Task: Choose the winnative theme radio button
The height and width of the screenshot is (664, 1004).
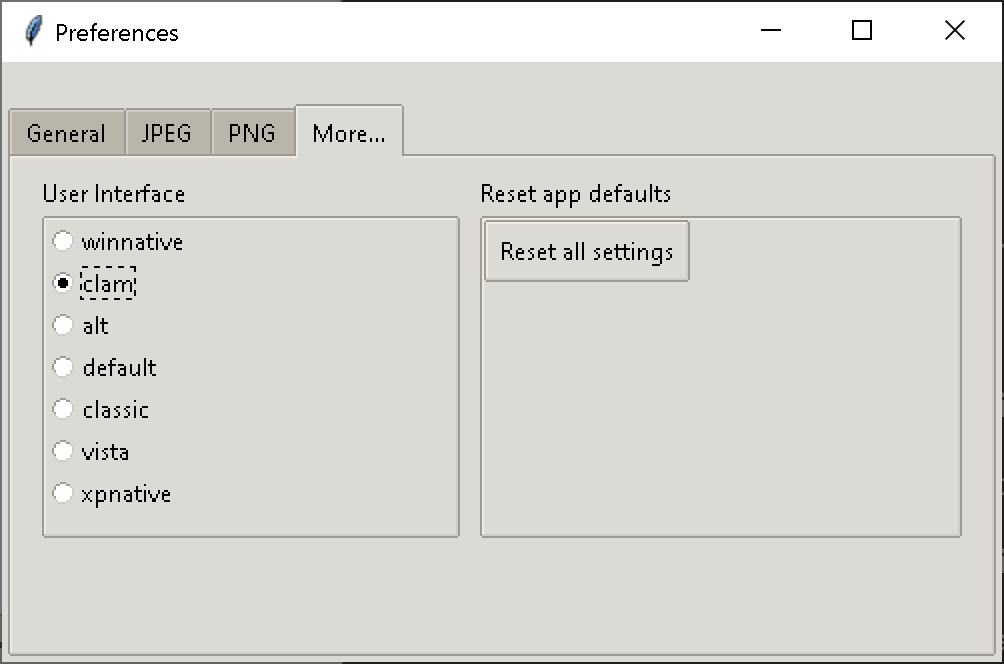Action: (63, 242)
